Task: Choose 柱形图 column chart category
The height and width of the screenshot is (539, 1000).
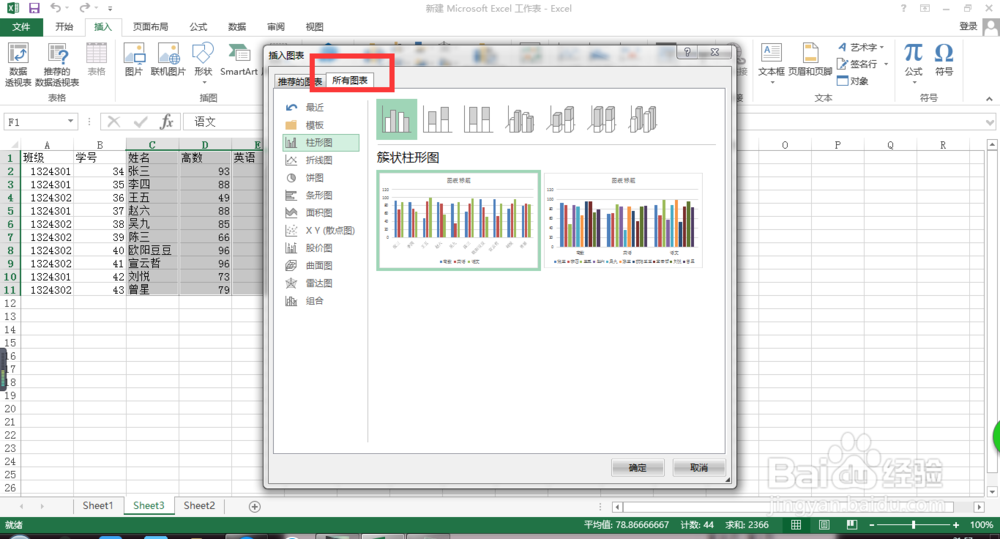Action: click(321, 142)
